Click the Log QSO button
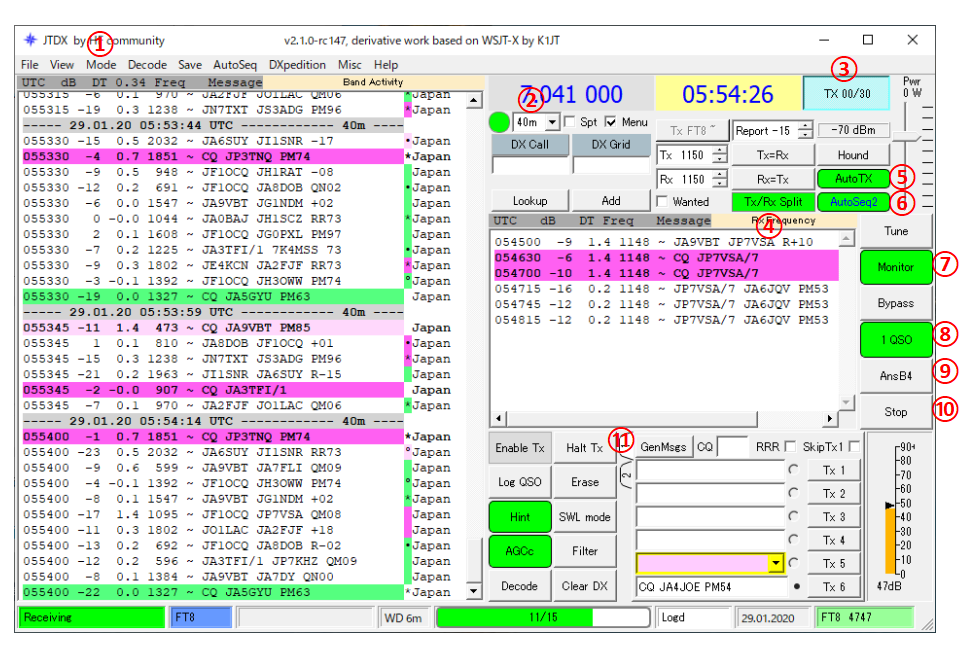The width and height of the screenshot is (978, 659). [520, 482]
